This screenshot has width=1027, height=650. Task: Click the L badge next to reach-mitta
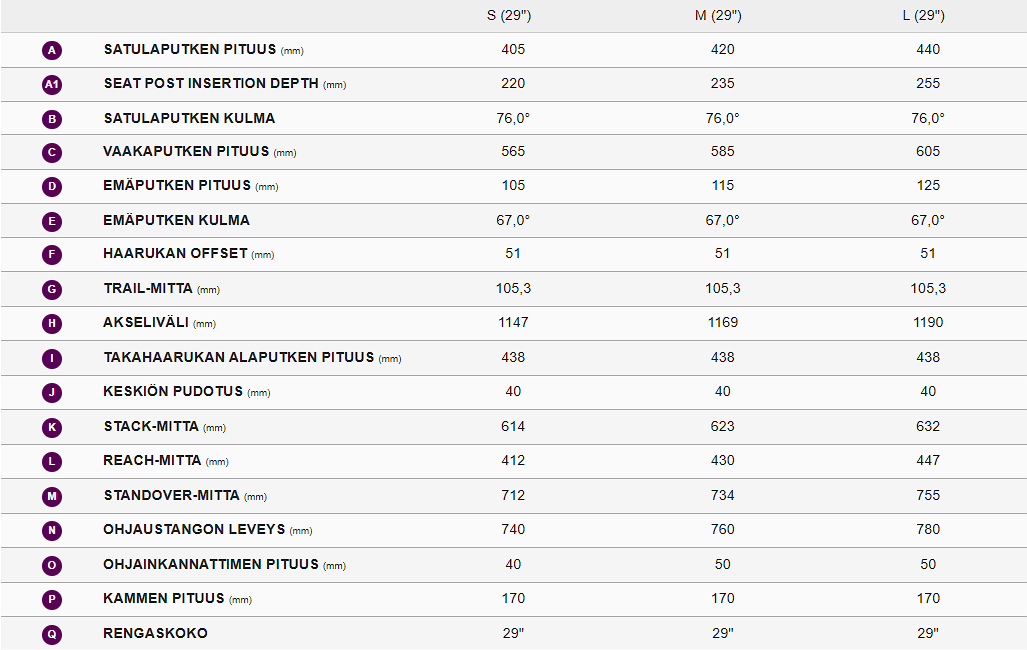53,462
